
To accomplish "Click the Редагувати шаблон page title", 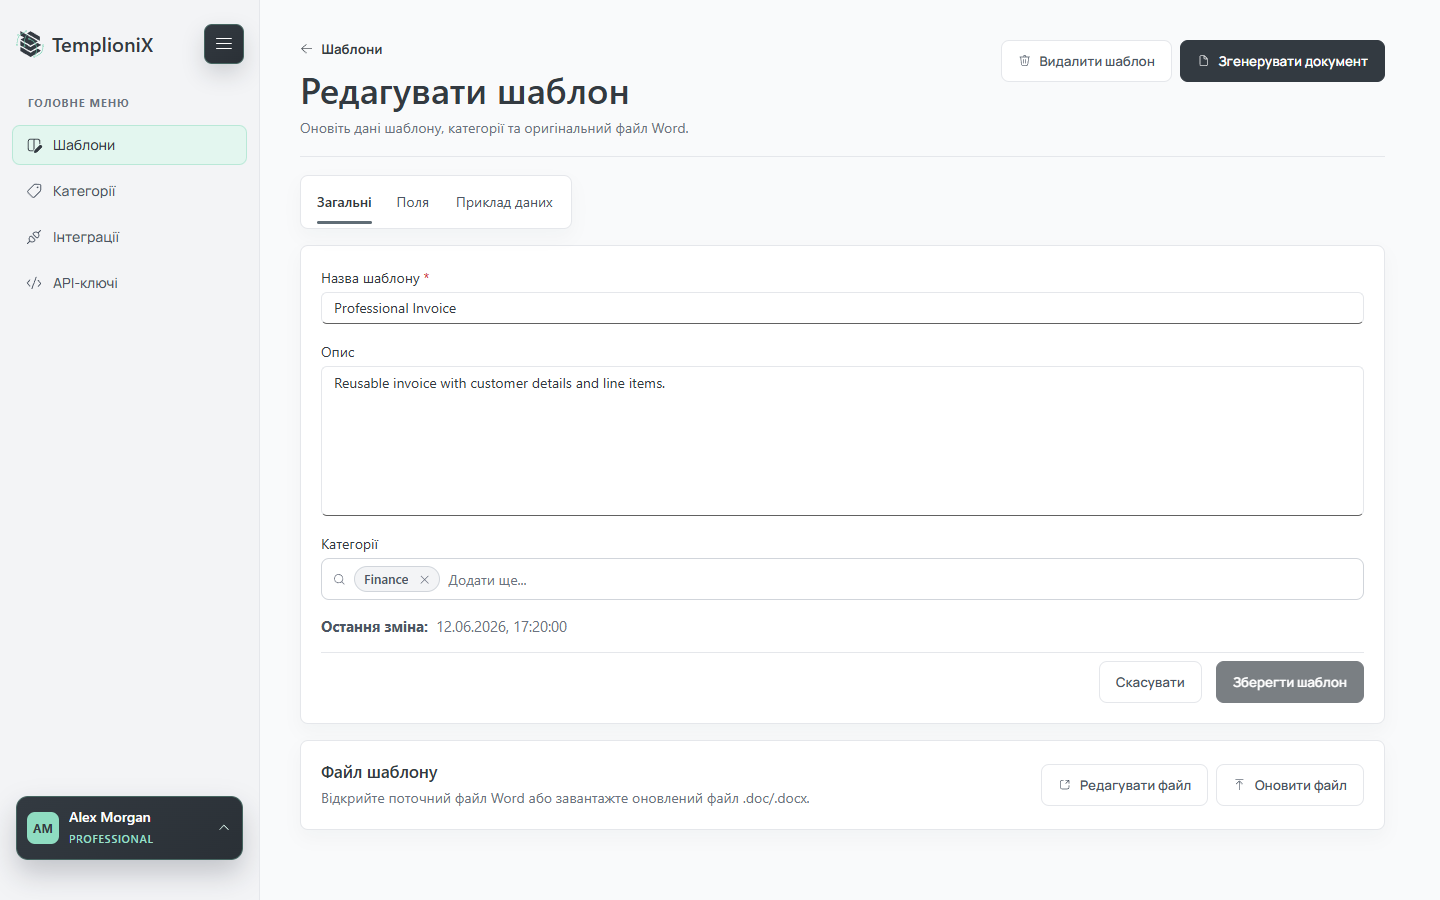I will pos(465,92).
